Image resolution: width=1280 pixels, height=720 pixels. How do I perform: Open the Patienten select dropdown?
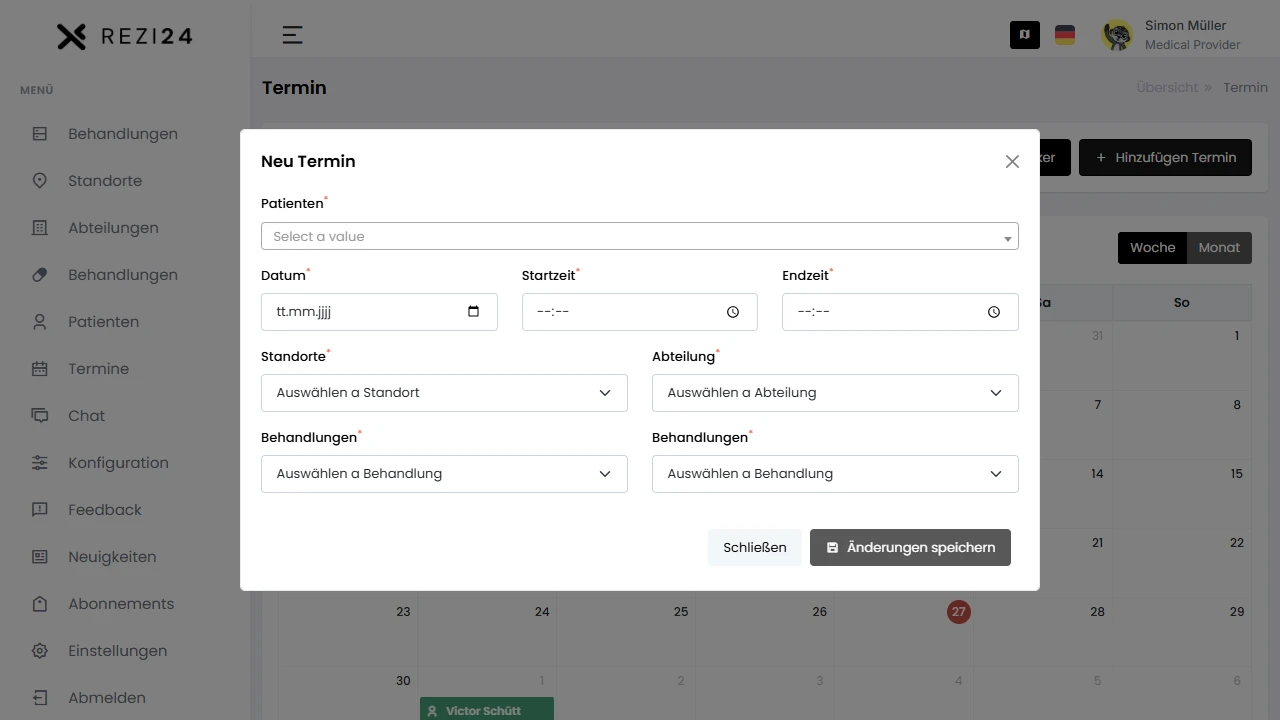[639, 236]
